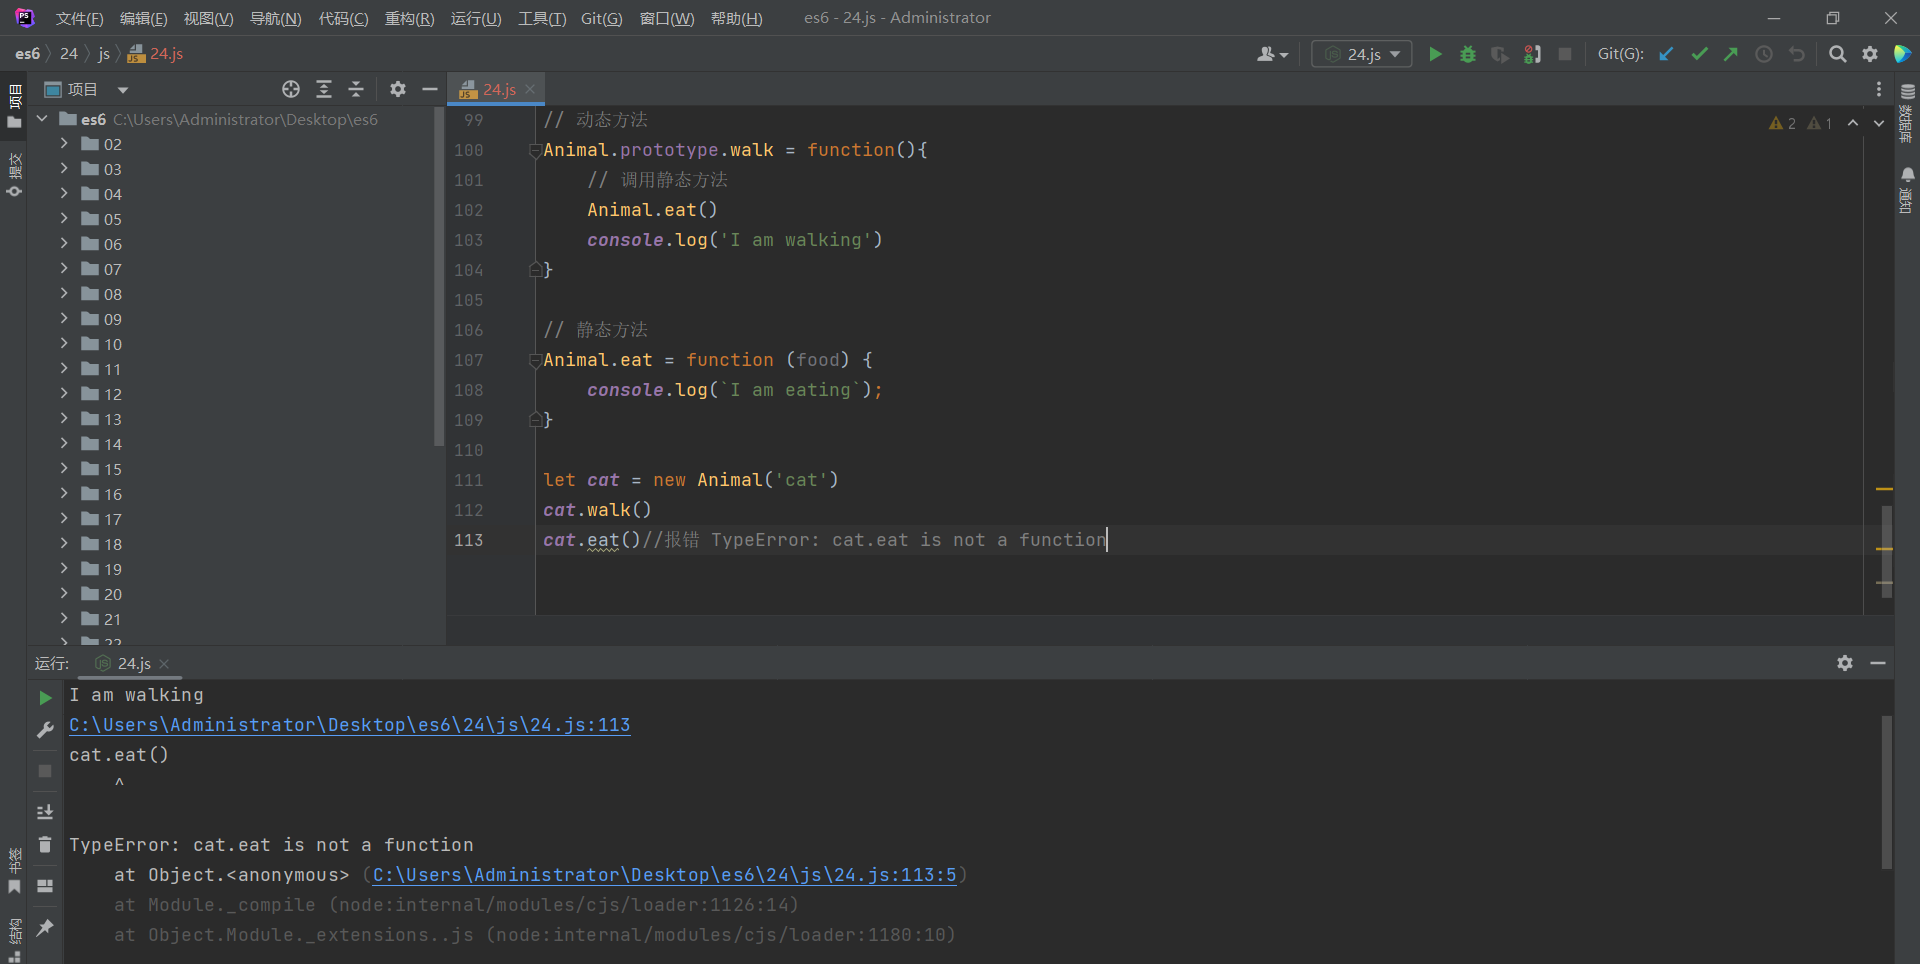Pin the run tab with pin icon
Screen dimensions: 1920x964
click(45, 928)
